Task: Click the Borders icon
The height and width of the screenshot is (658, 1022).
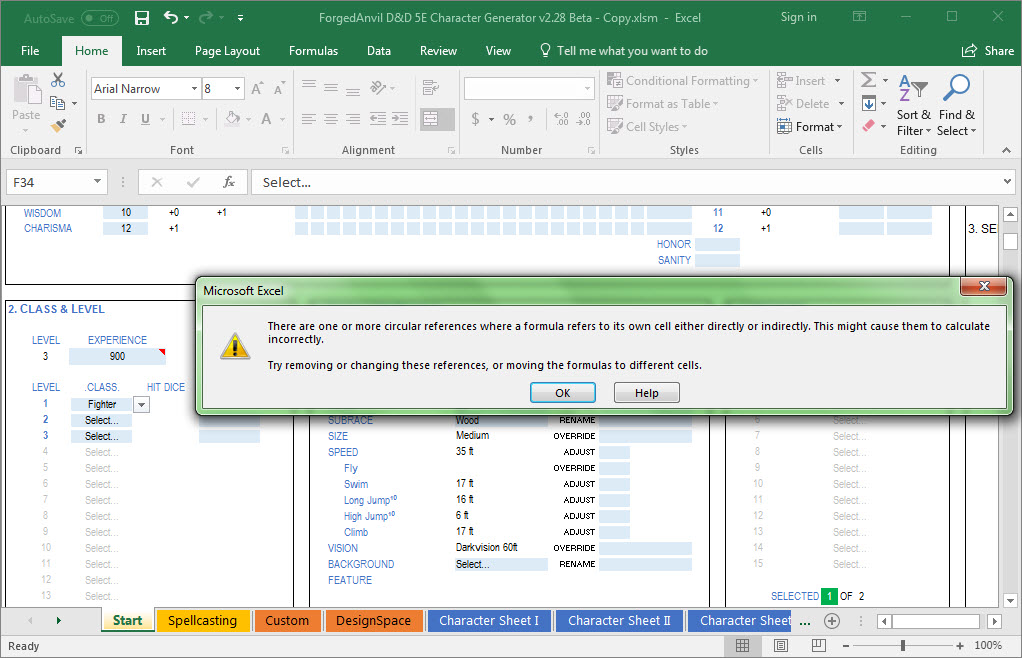Action: [188, 119]
